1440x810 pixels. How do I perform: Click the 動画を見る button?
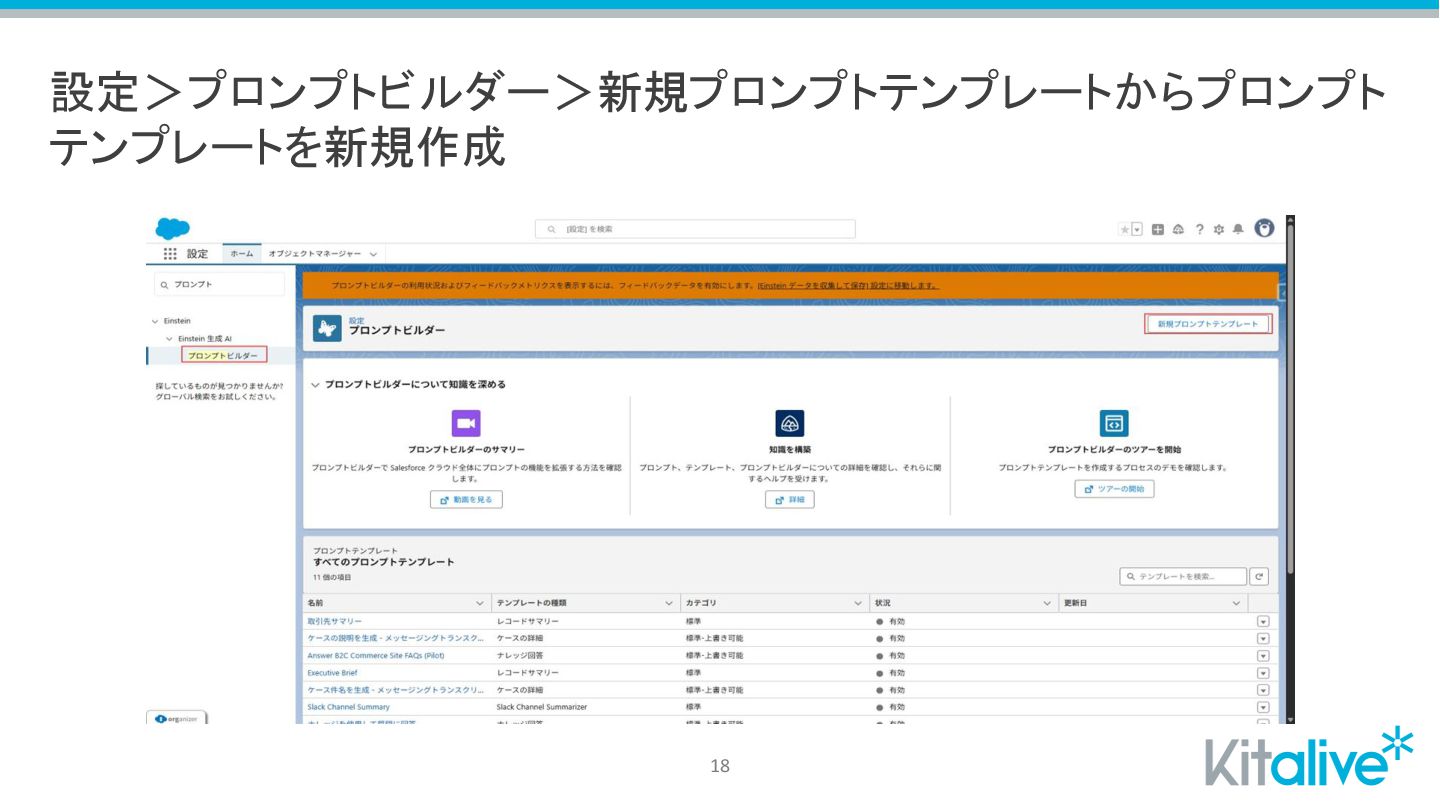click(x=466, y=499)
